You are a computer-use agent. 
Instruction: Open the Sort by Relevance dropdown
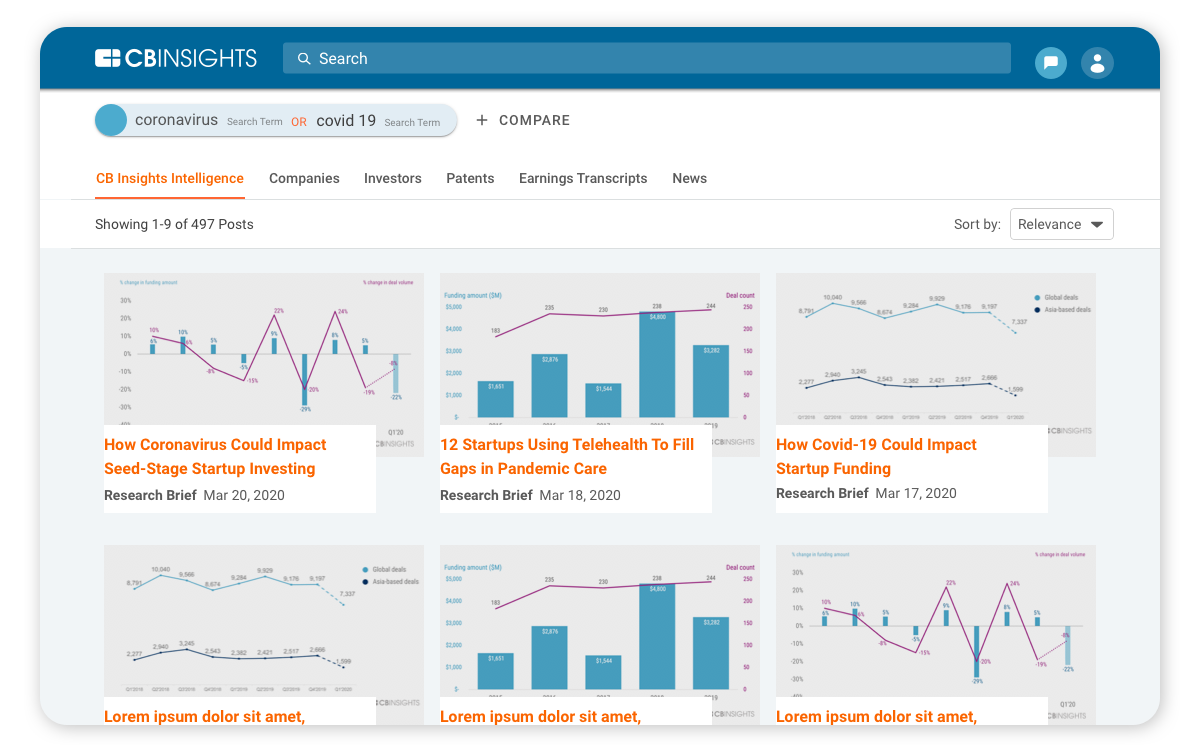[1062, 224]
